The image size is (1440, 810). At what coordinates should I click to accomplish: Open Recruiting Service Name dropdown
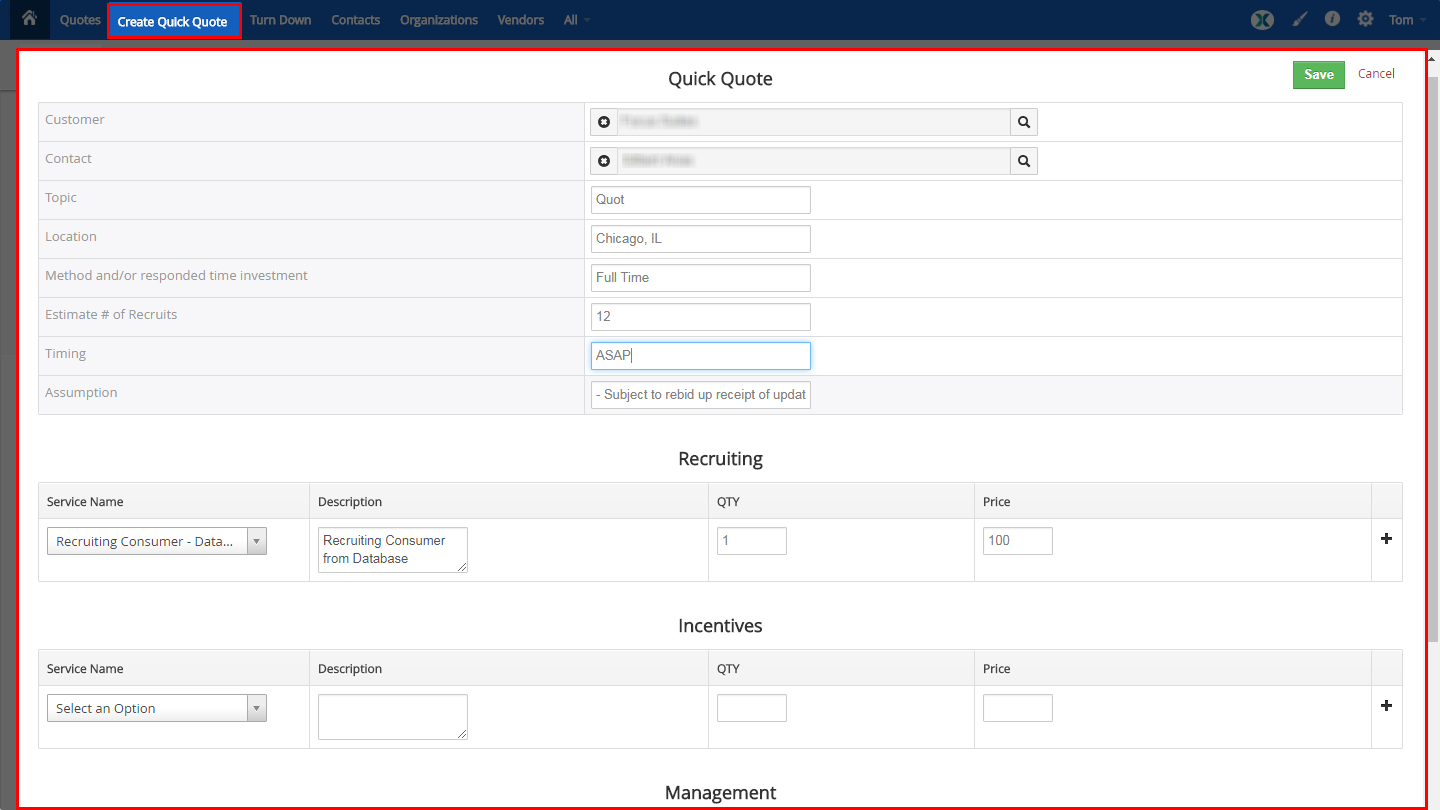point(157,541)
